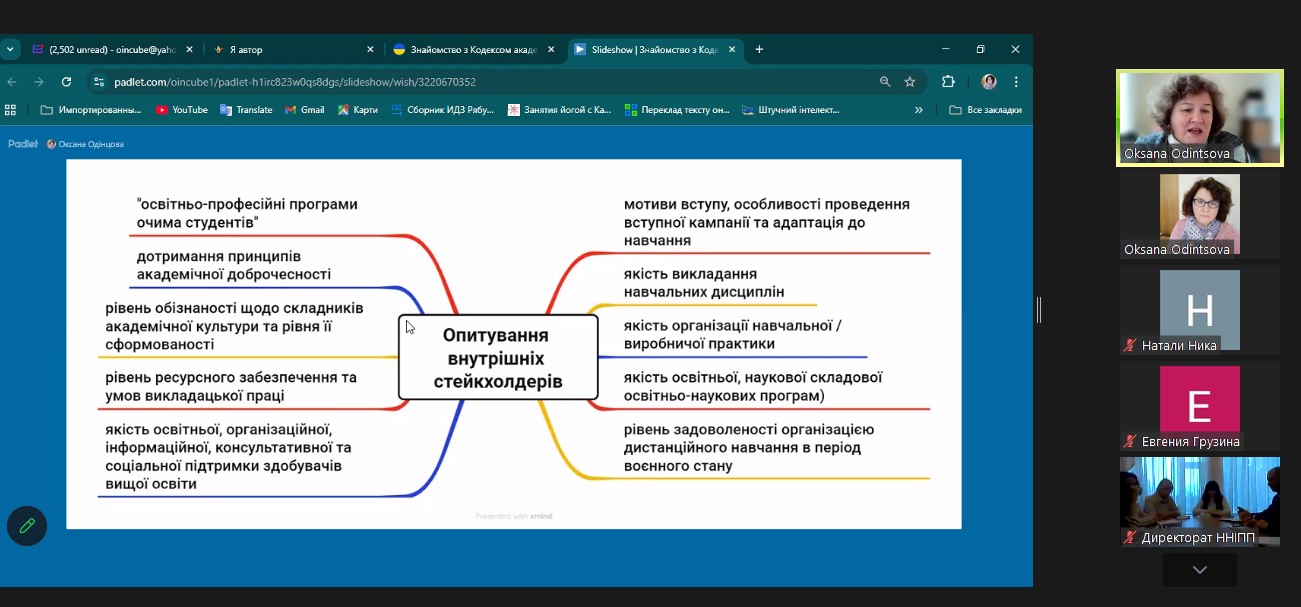Image resolution: width=1301 pixels, height=607 pixels.
Task: Switch to the "Я автор" tab
Action: click(290, 49)
